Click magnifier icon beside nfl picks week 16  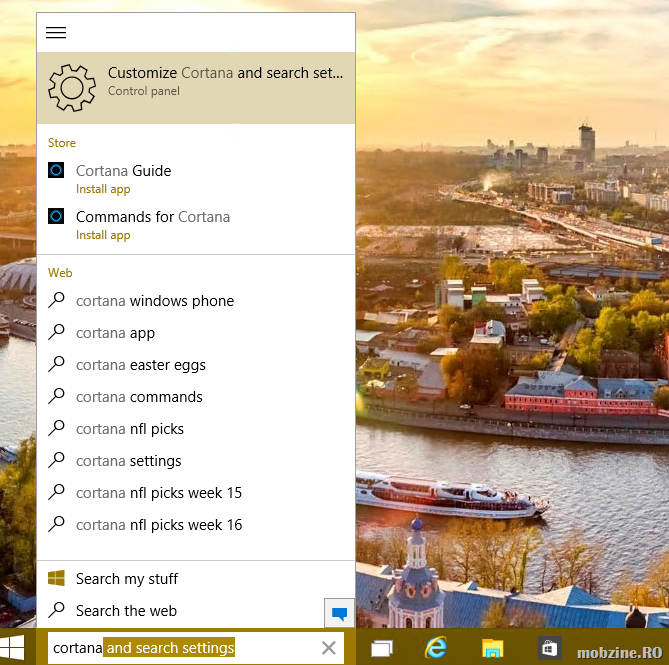click(56, 524)
